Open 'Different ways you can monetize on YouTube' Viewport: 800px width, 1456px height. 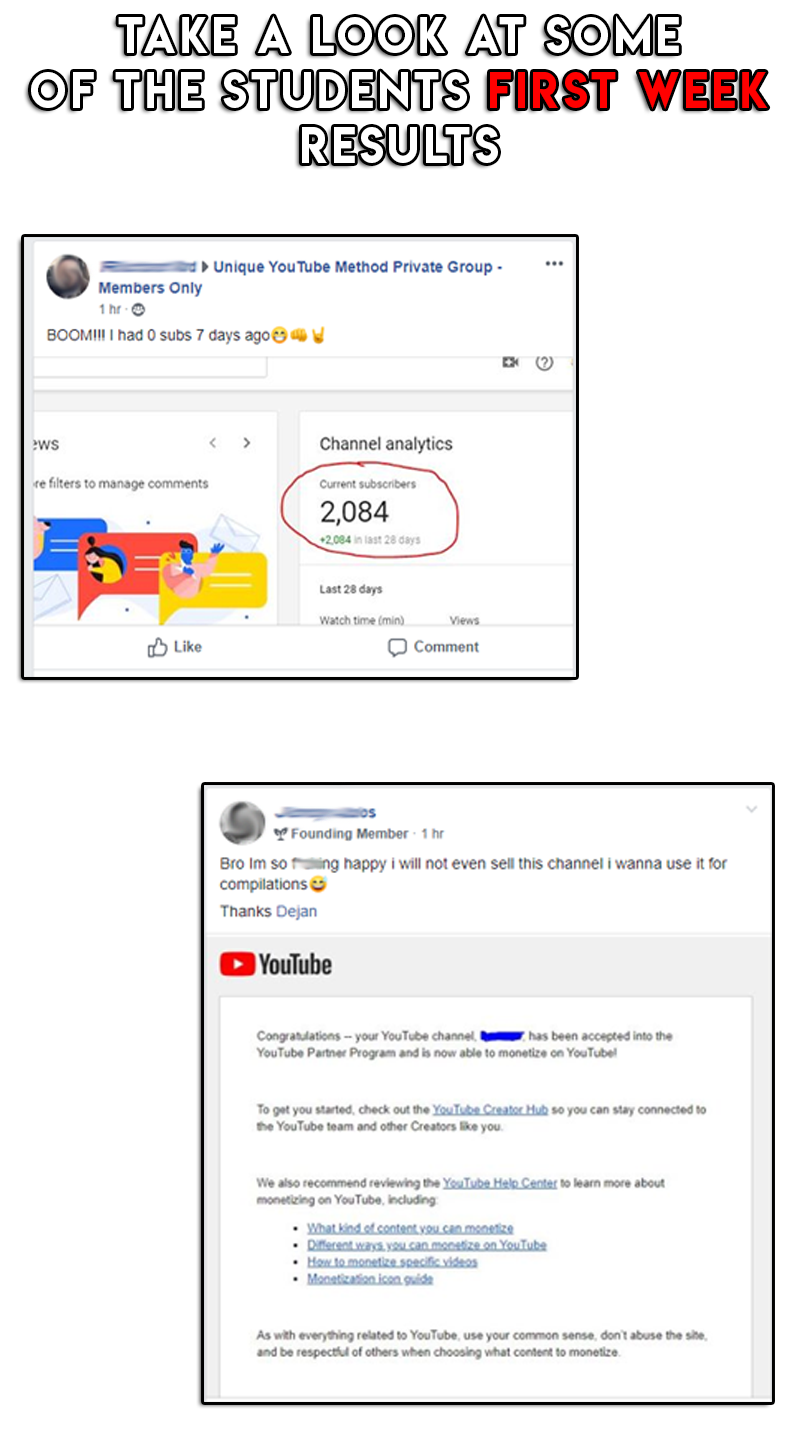click(x=427, y=1245)
